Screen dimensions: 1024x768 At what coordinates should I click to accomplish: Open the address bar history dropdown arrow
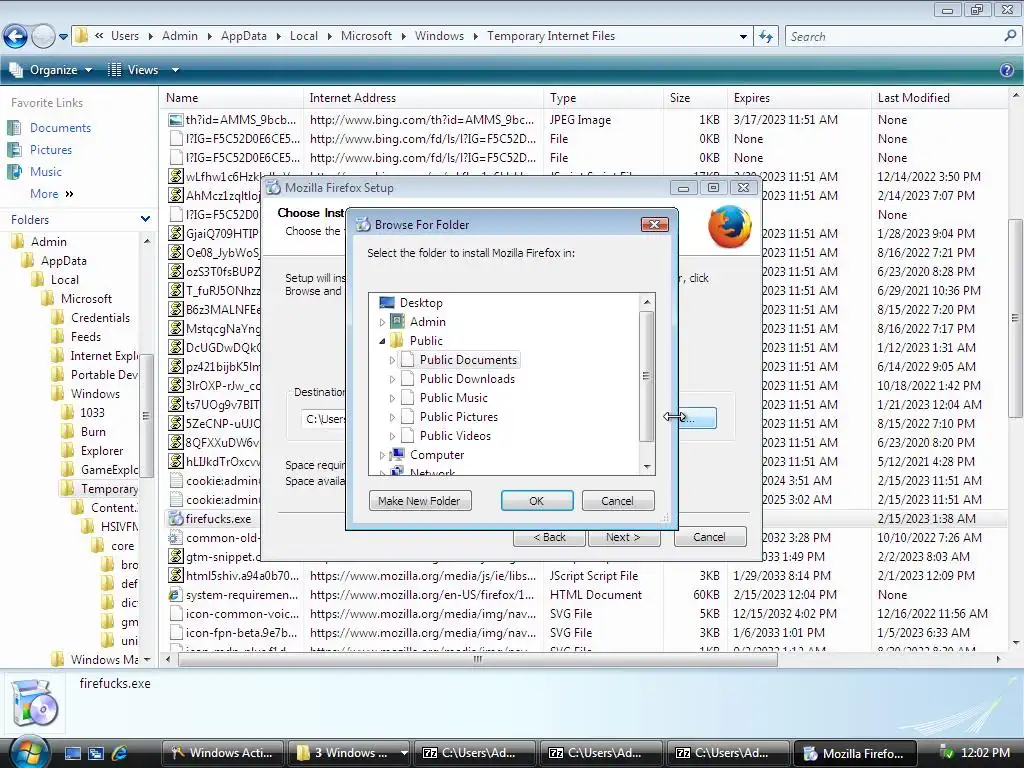coord(743,37)
